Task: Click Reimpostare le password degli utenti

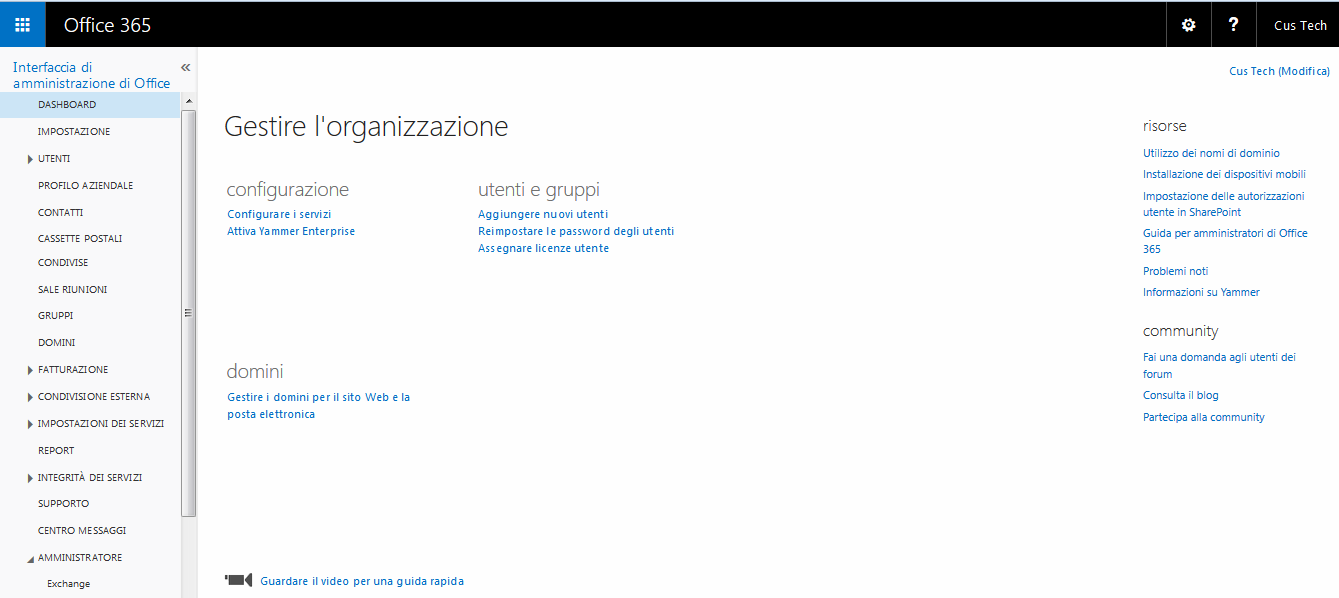Action: click(x=576, y=231)
